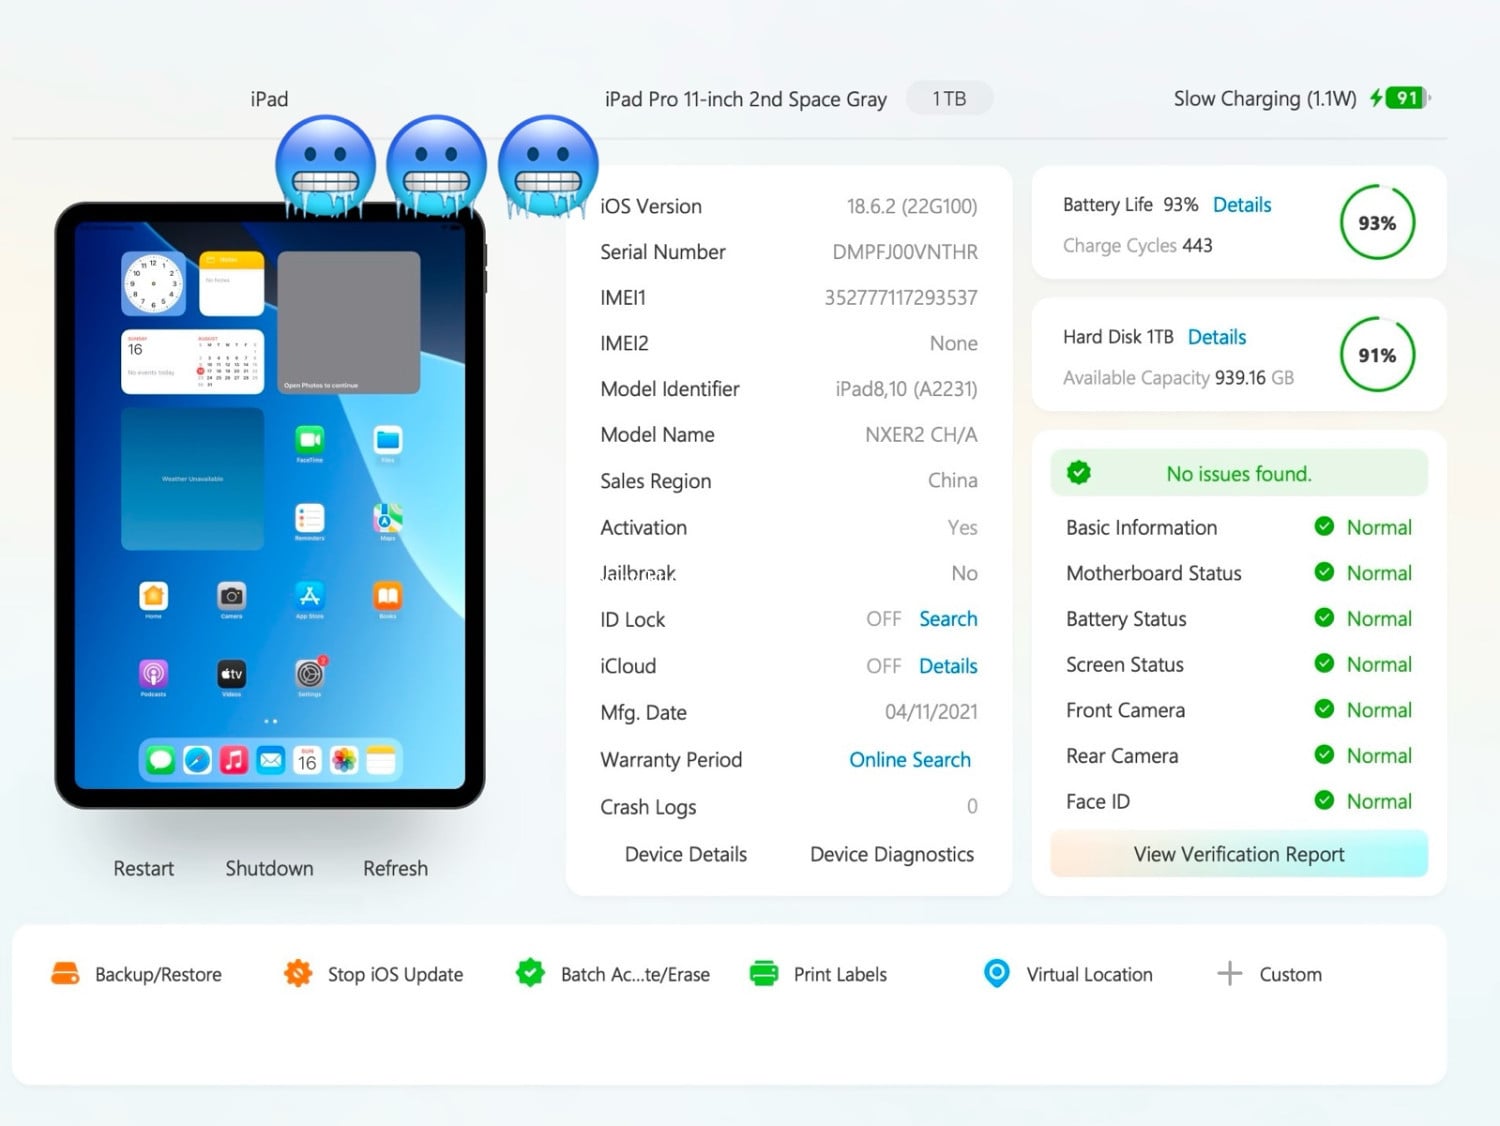
Task: Open iCloud Details link
Action: pyautogui.click(x=948, y=666)
